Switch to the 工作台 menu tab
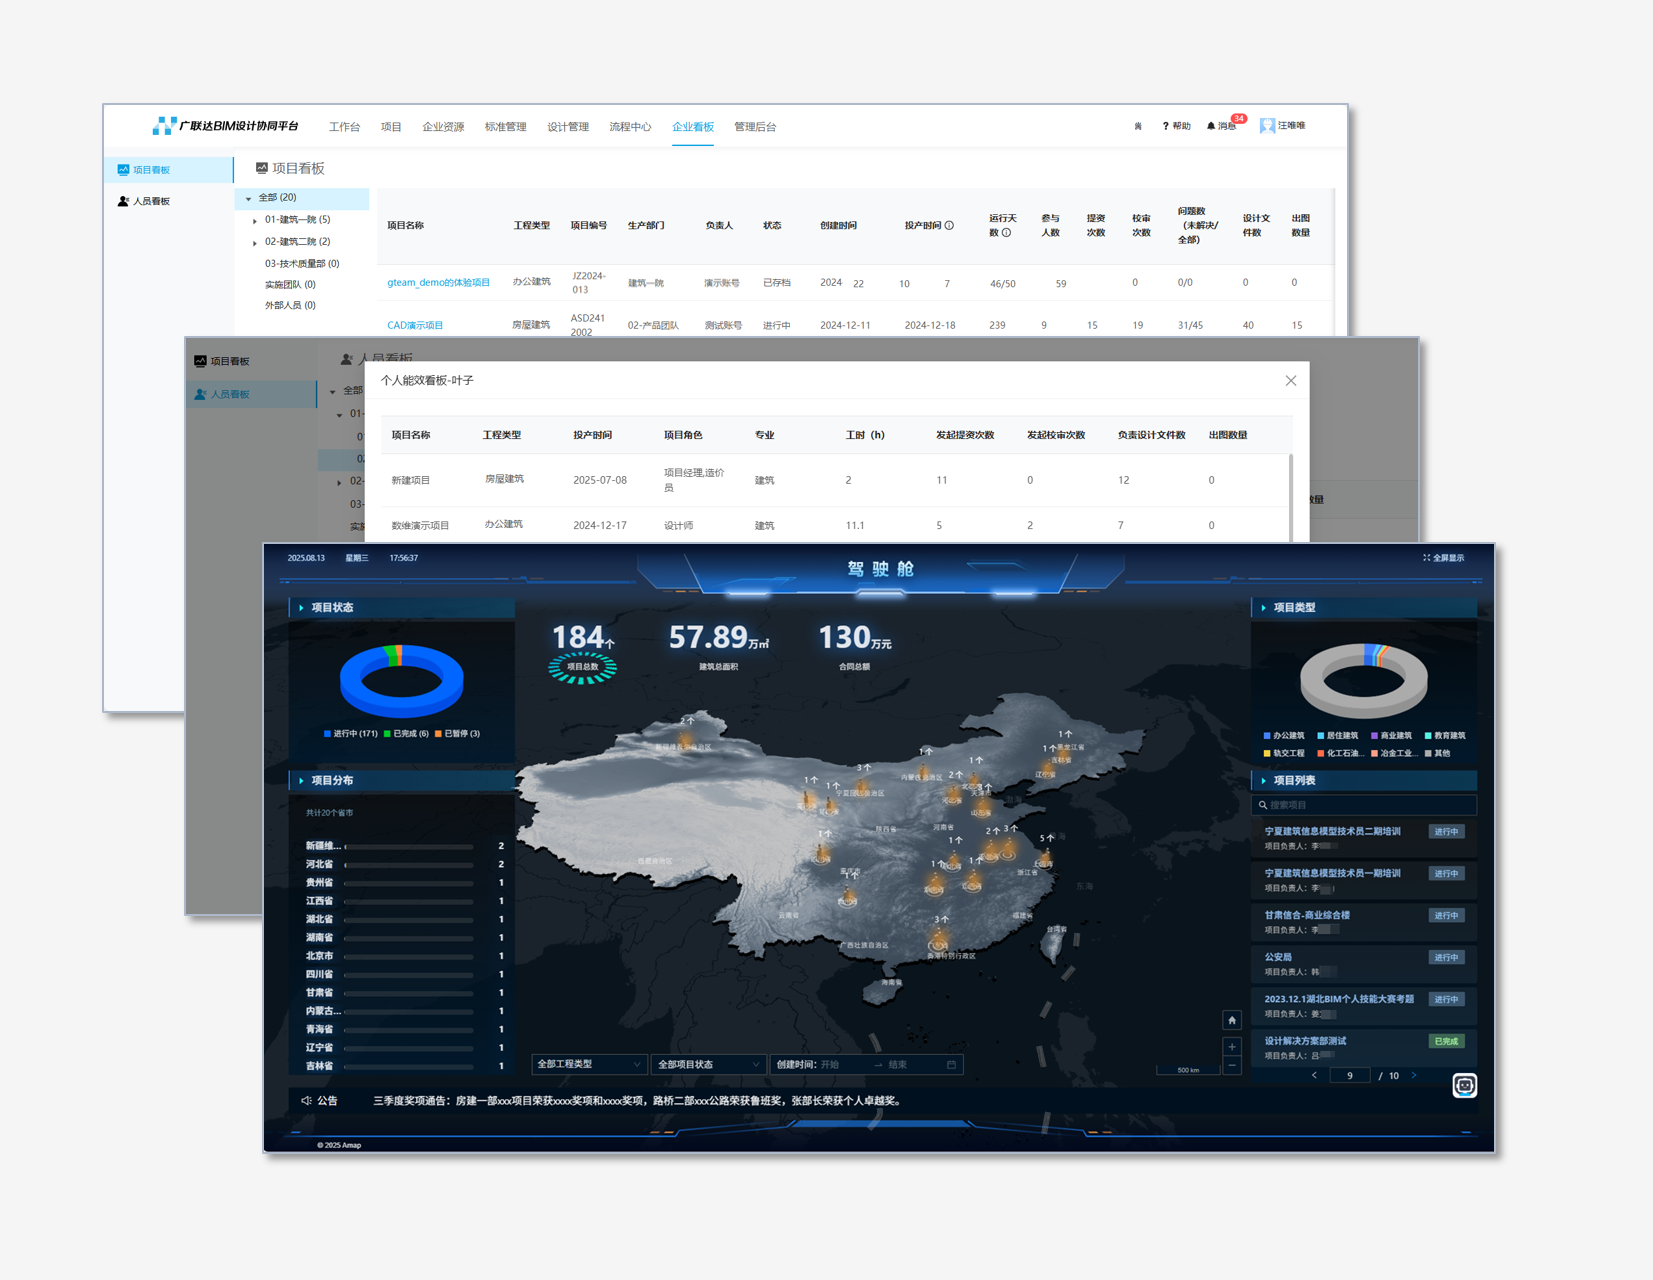 tap(344, 127)
